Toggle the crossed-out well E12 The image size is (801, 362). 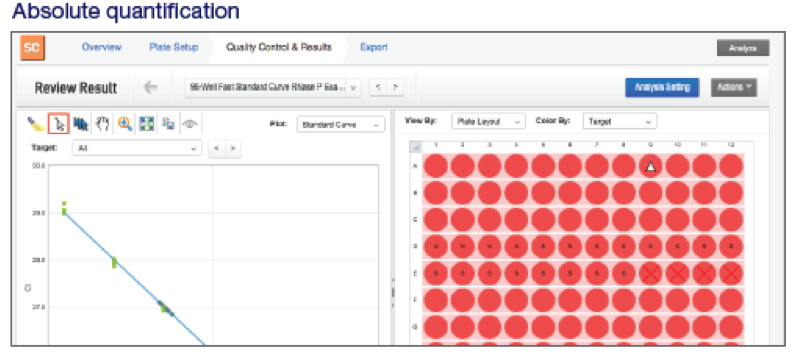(x=731, y=274)
